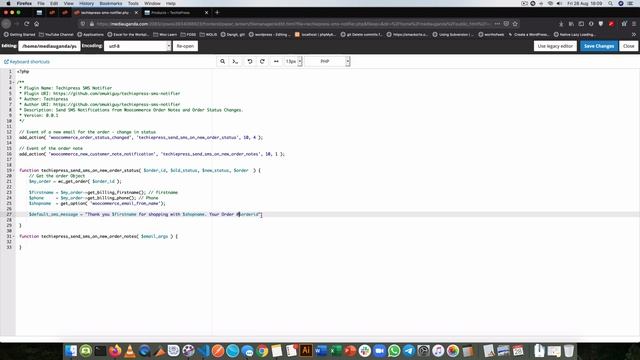Screen dimensions: 640x360
Task: Open the Getting Started bookmark
Action: point(20,35)
